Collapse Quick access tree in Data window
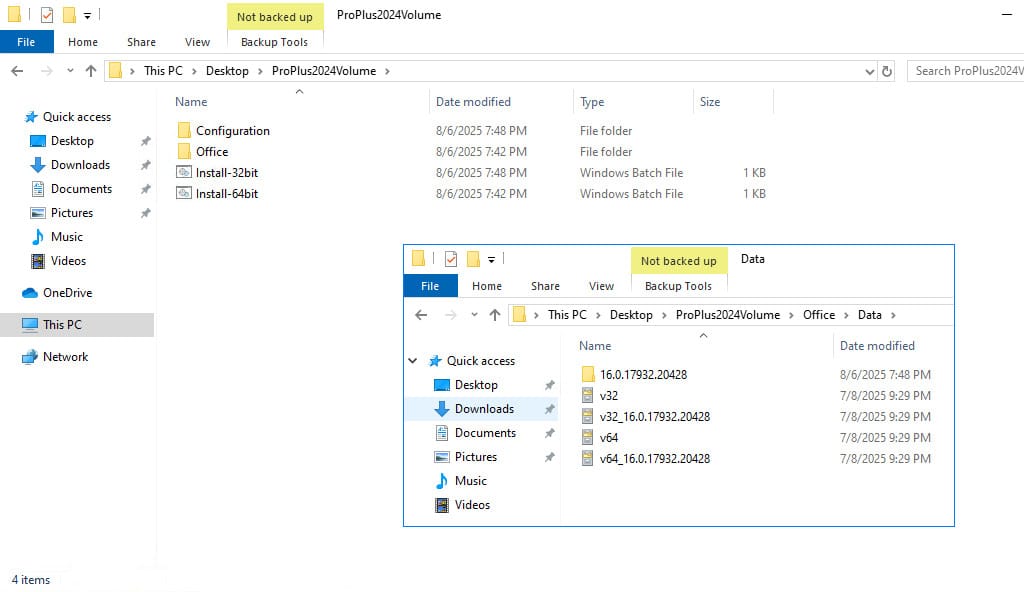Screen dimensions: 1024x592 pyautogui.click(x=413, y=361)
